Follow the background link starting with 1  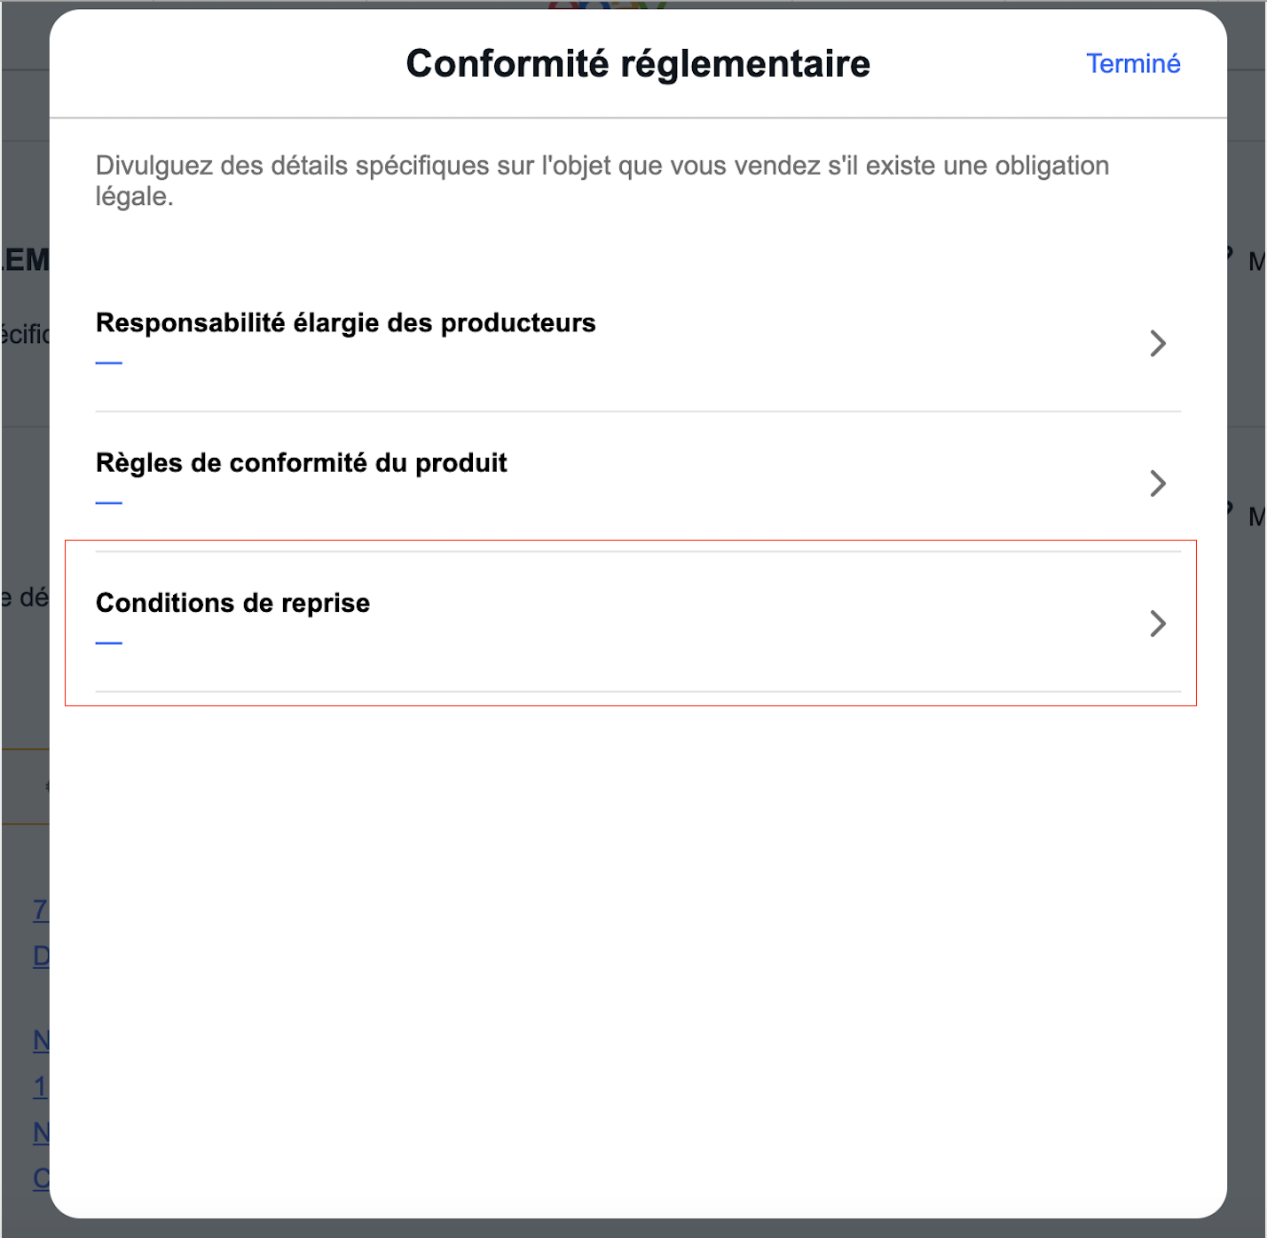40,1086
